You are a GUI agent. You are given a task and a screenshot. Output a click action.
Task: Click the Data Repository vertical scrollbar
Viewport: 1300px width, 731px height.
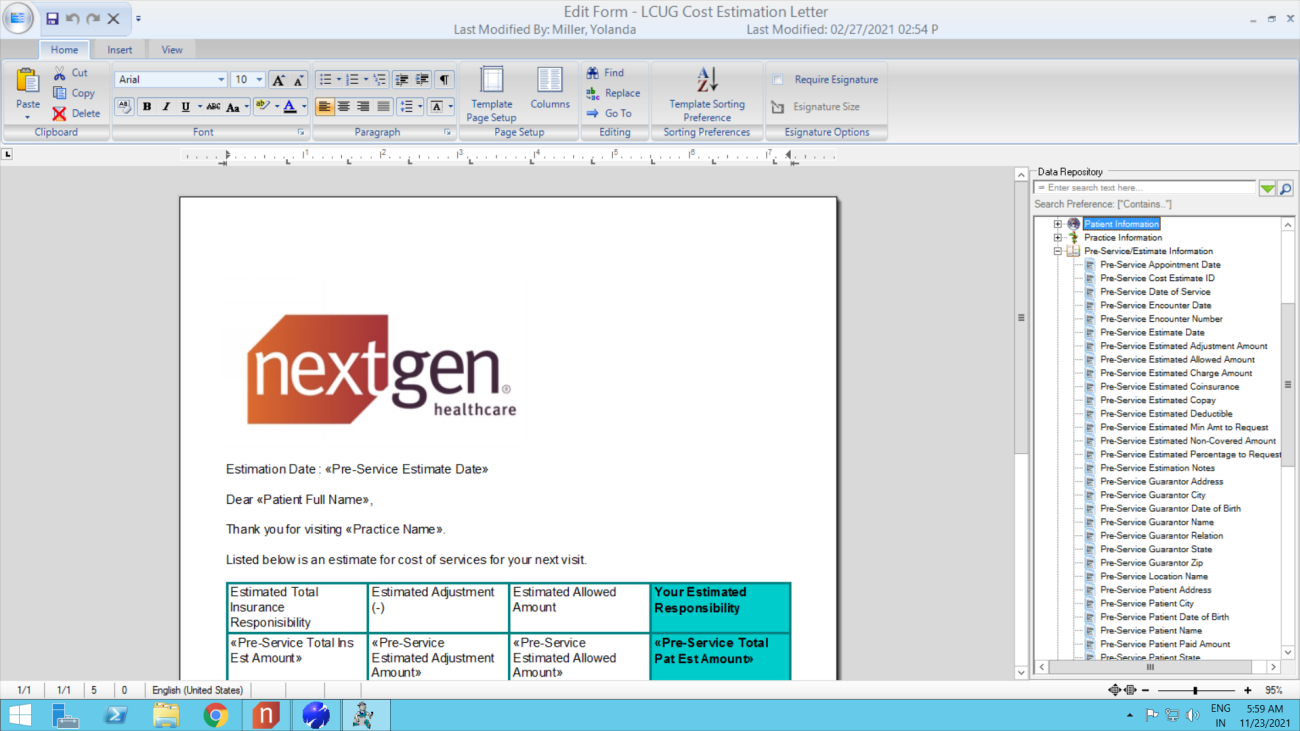click(x=1288, y=437)
